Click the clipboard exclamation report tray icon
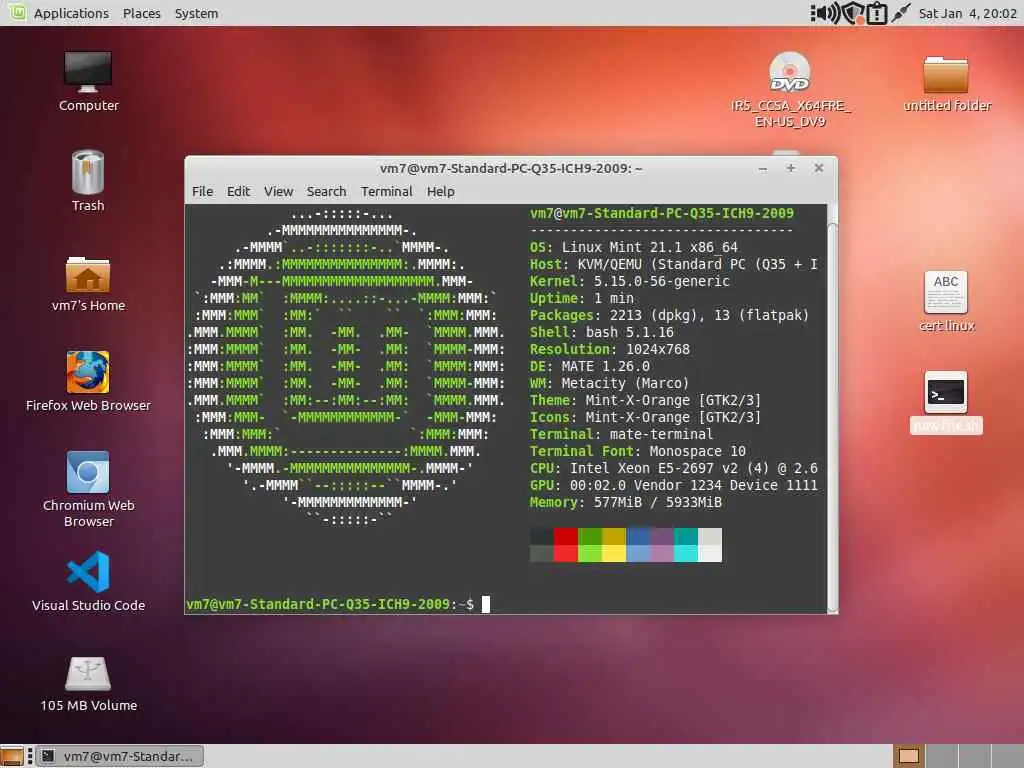 (x=877, y=13)
